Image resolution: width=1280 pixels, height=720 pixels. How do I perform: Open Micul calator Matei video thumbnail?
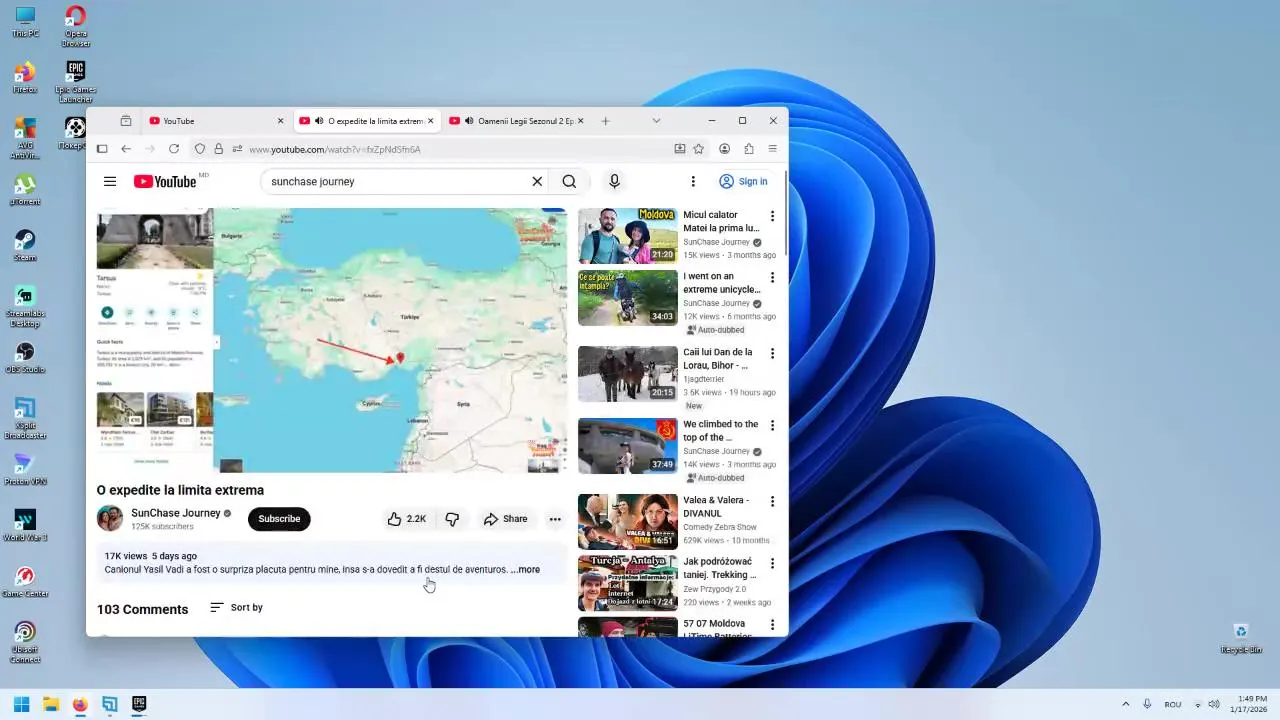[627, 236]
